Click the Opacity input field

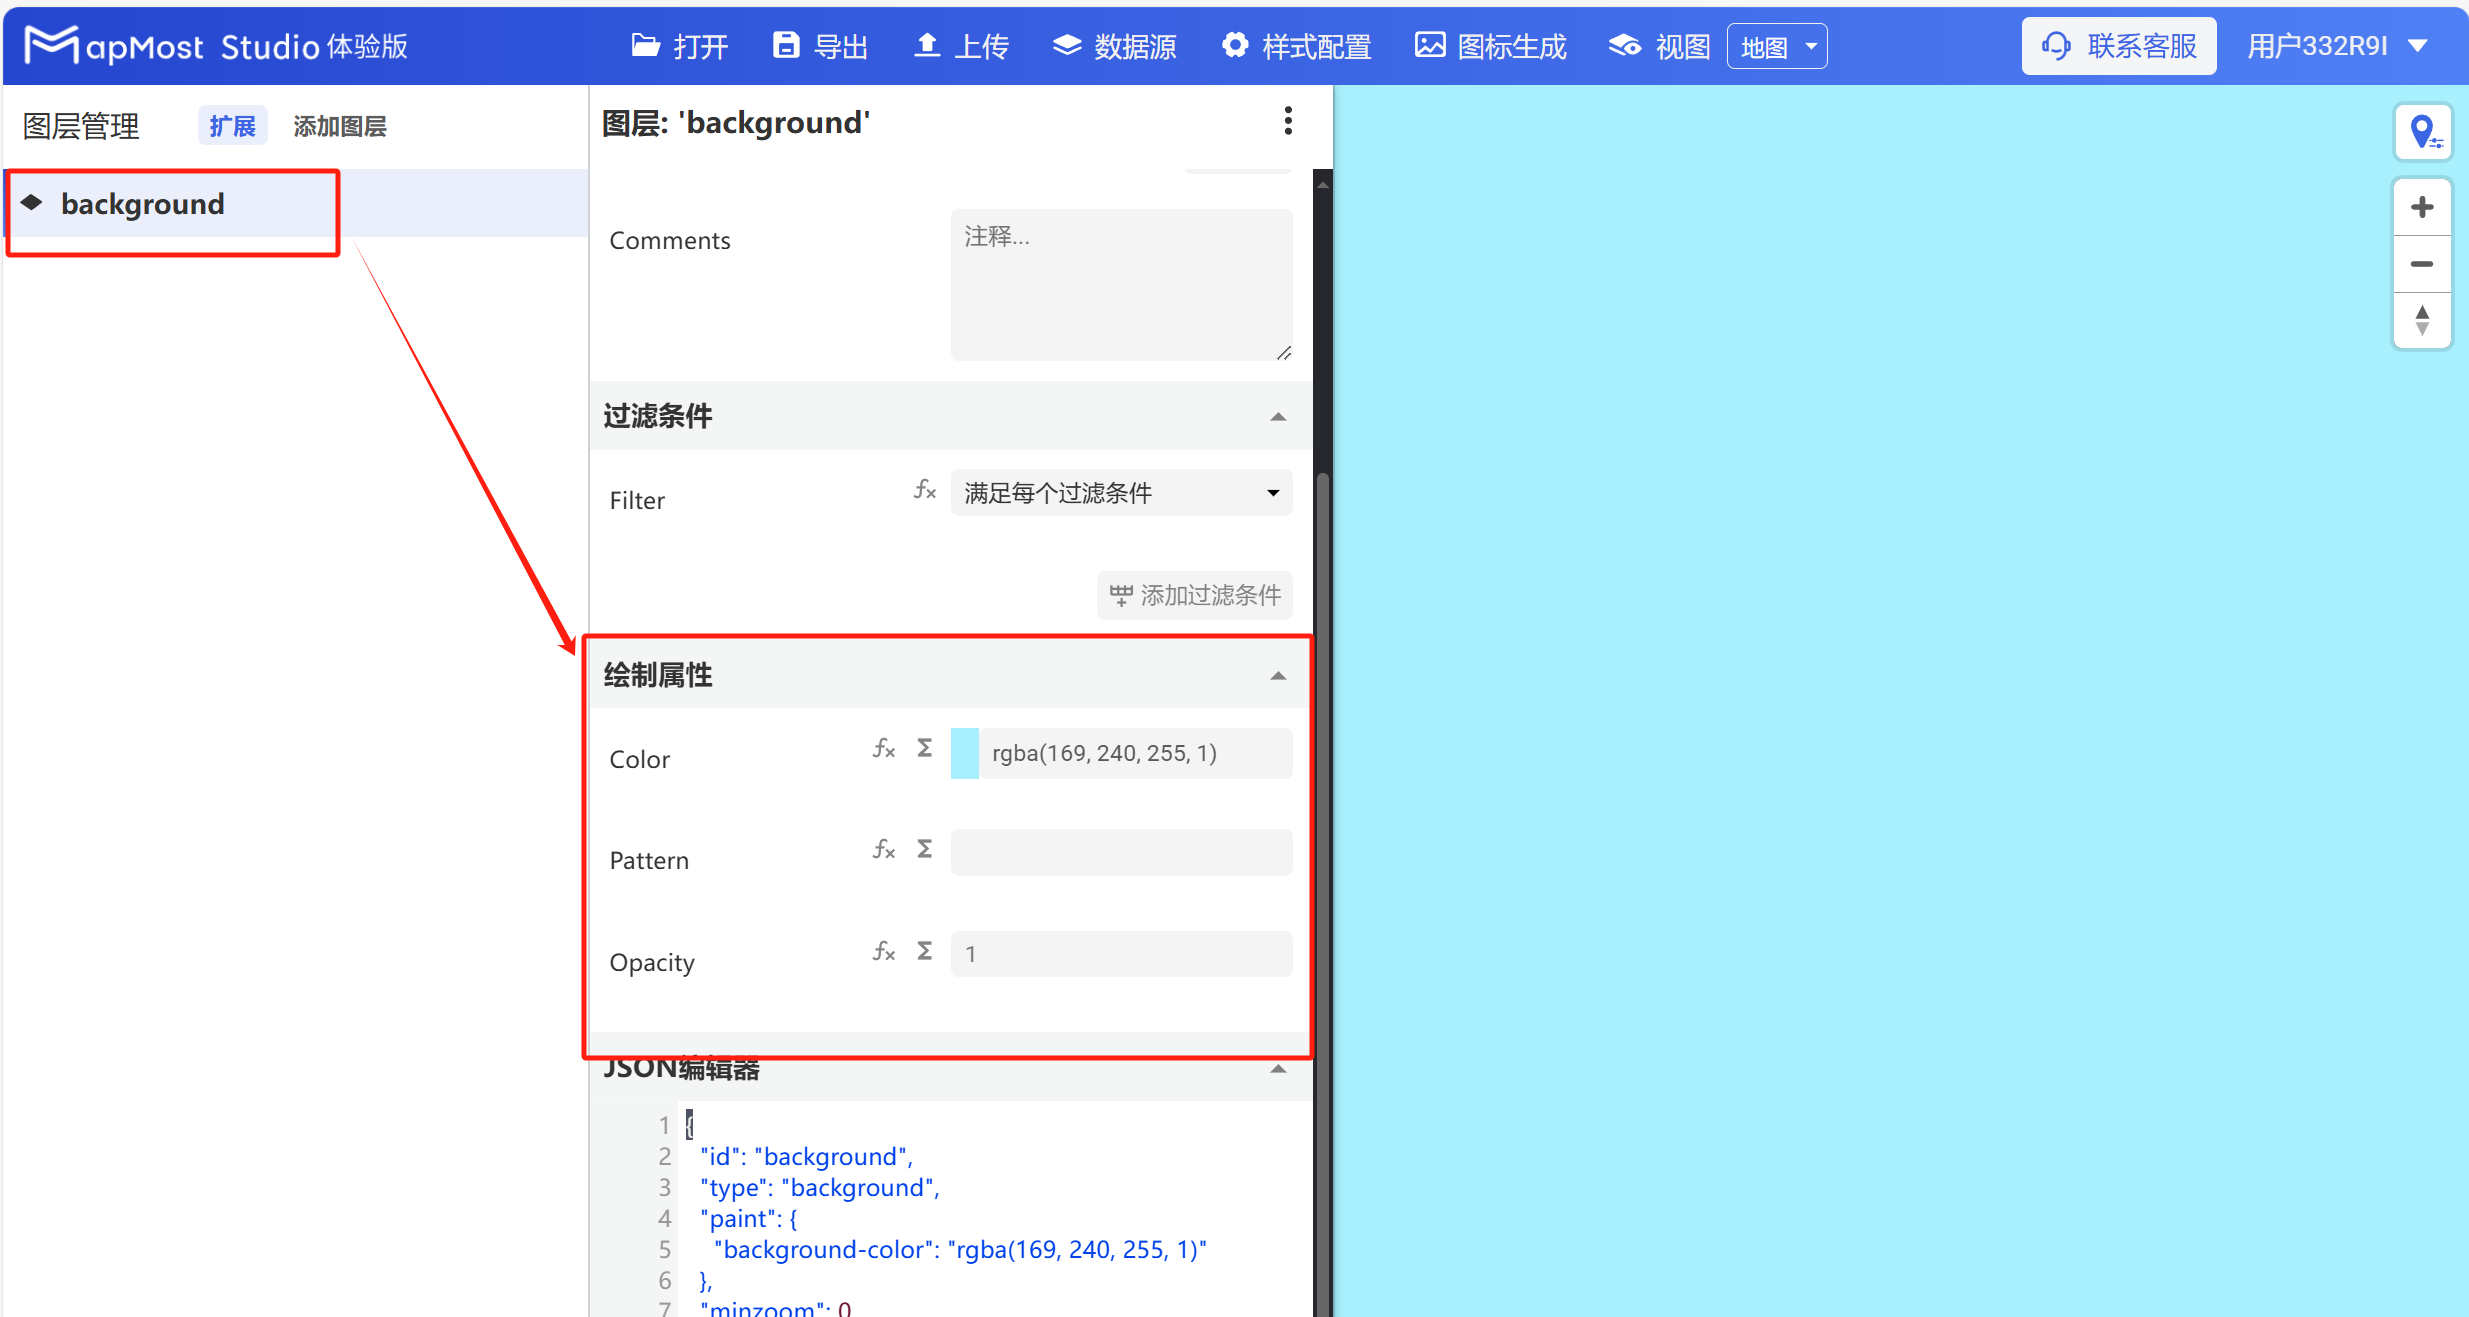pos(1119,953)
